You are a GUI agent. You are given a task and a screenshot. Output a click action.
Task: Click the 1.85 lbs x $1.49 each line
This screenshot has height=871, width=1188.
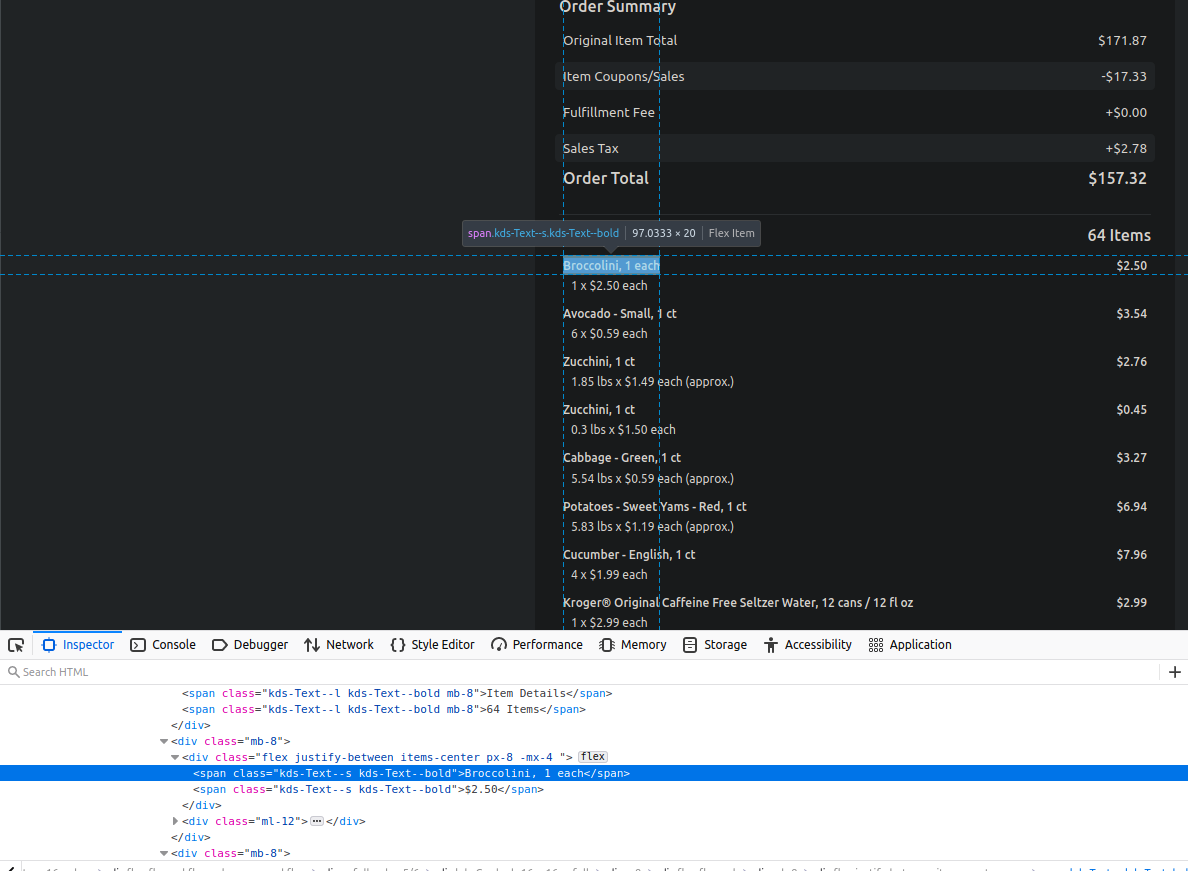tap(652, 382)
